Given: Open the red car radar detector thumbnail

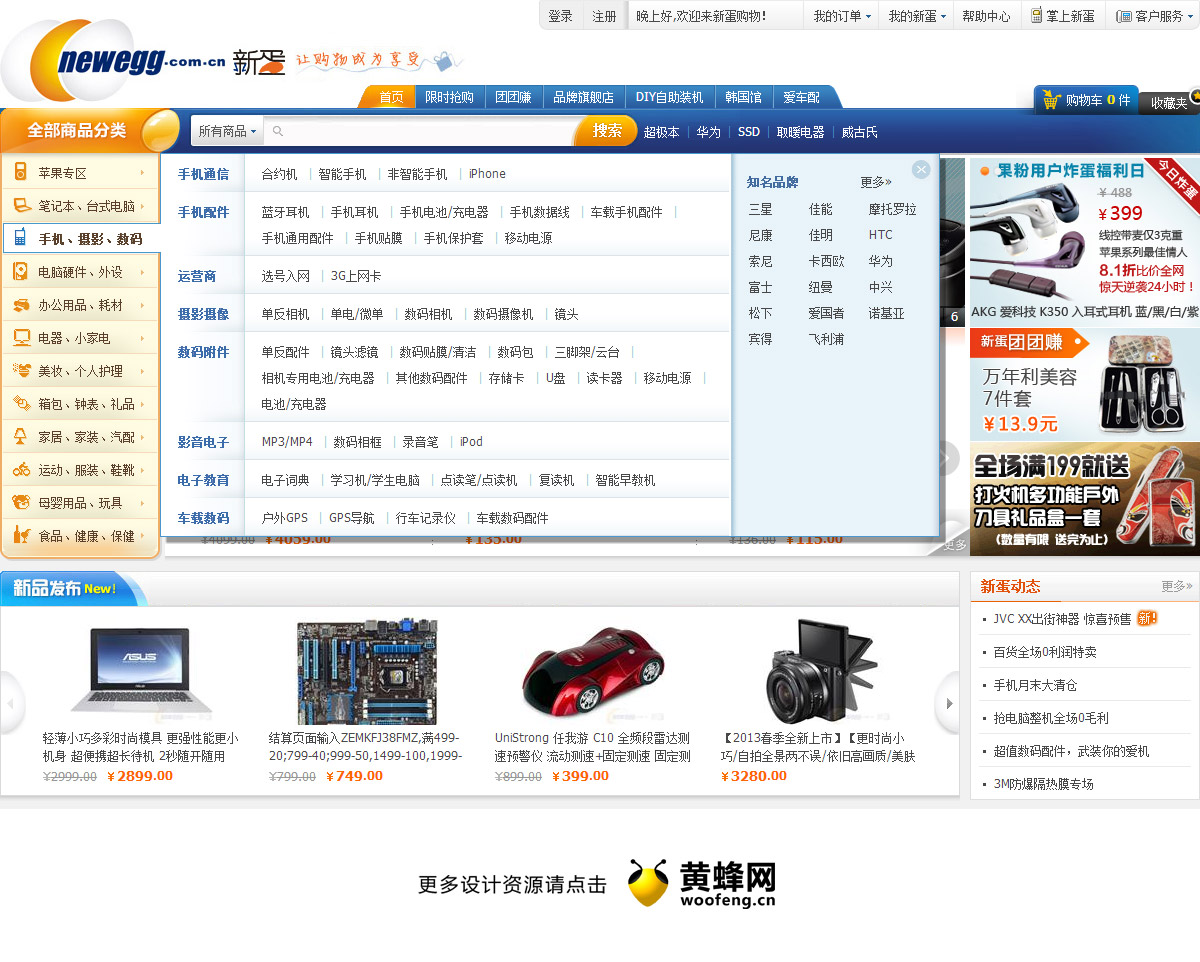Looking at the screenshot, I should 593,671.
